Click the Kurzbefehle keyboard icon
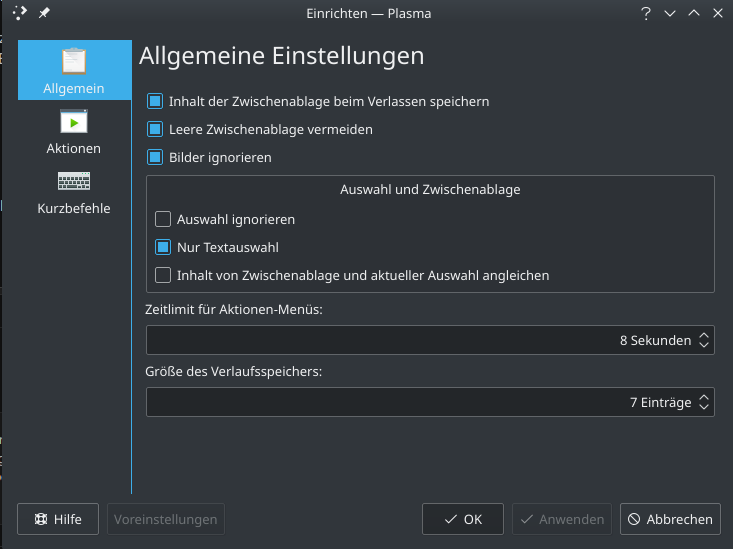733x549 pixels. click(74, 181)
